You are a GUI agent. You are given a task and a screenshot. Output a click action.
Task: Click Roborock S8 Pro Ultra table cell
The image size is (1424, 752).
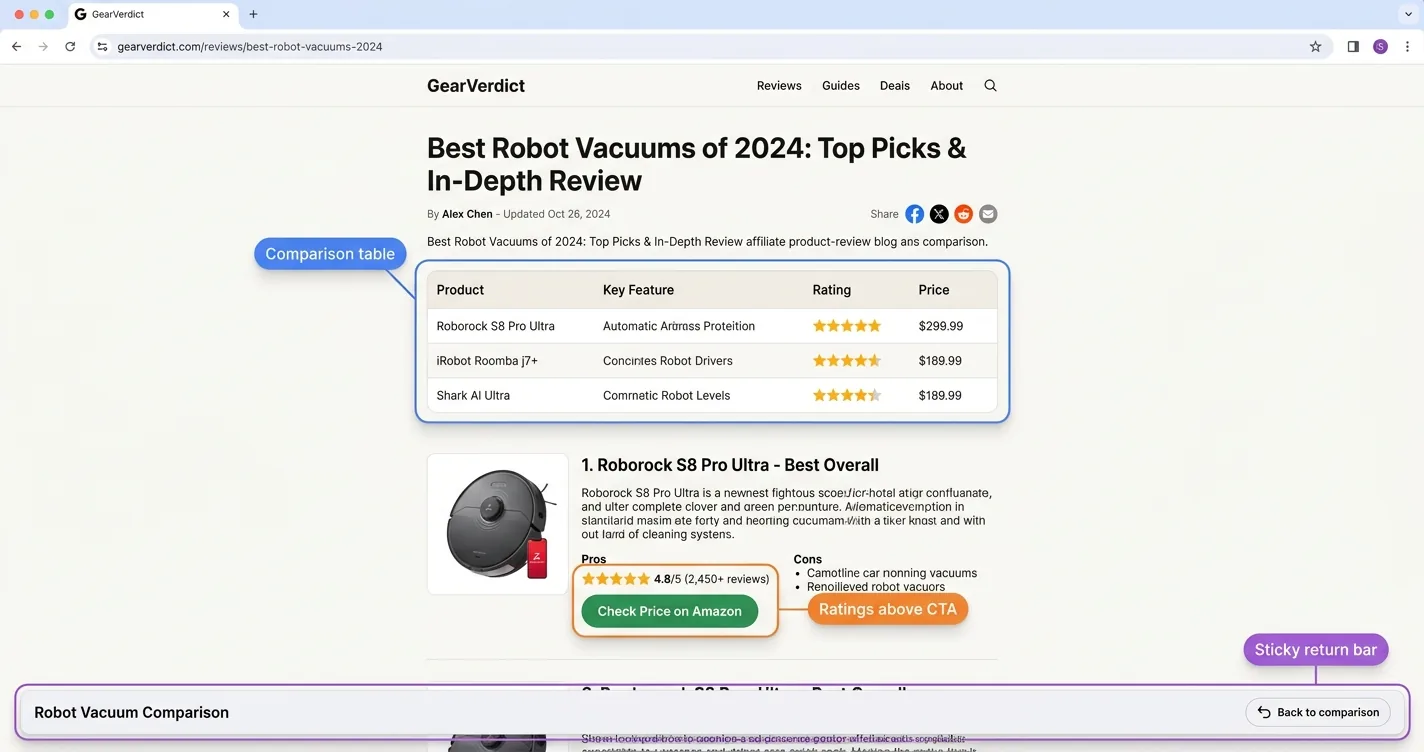click(x=495, y=326)
